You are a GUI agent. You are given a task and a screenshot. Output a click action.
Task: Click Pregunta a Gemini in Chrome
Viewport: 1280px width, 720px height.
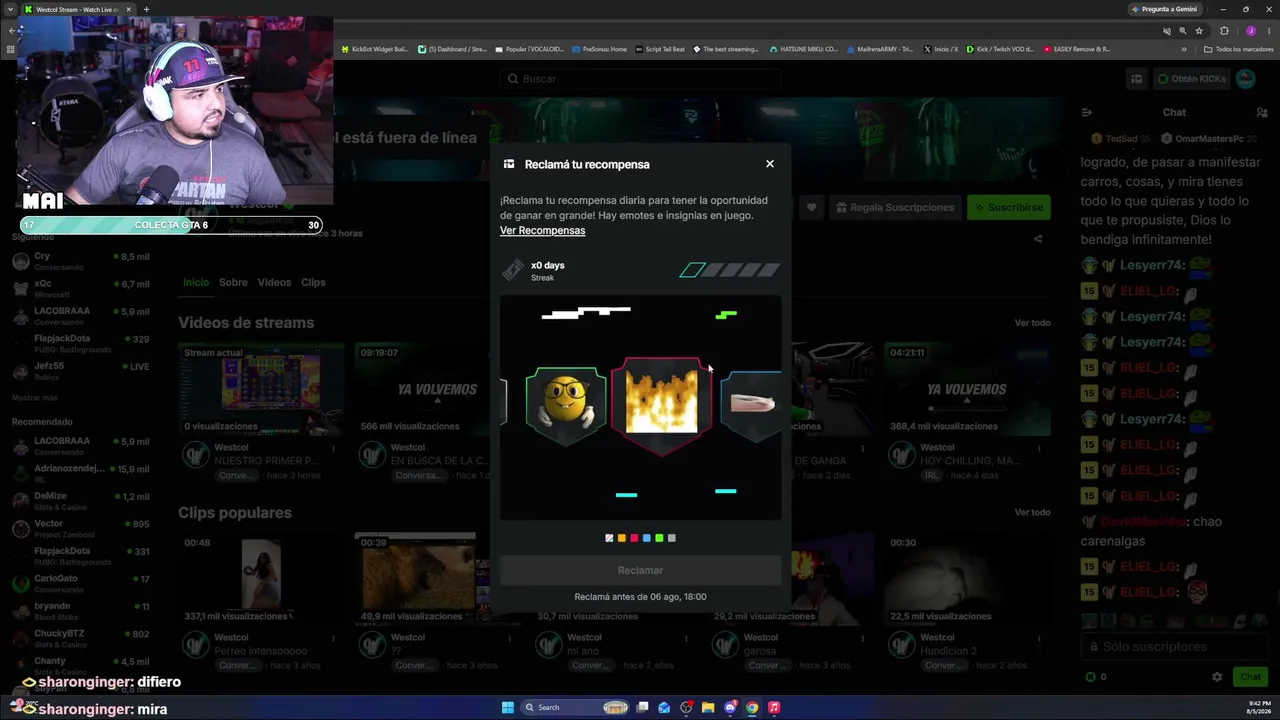click(x=1165, y=9)
